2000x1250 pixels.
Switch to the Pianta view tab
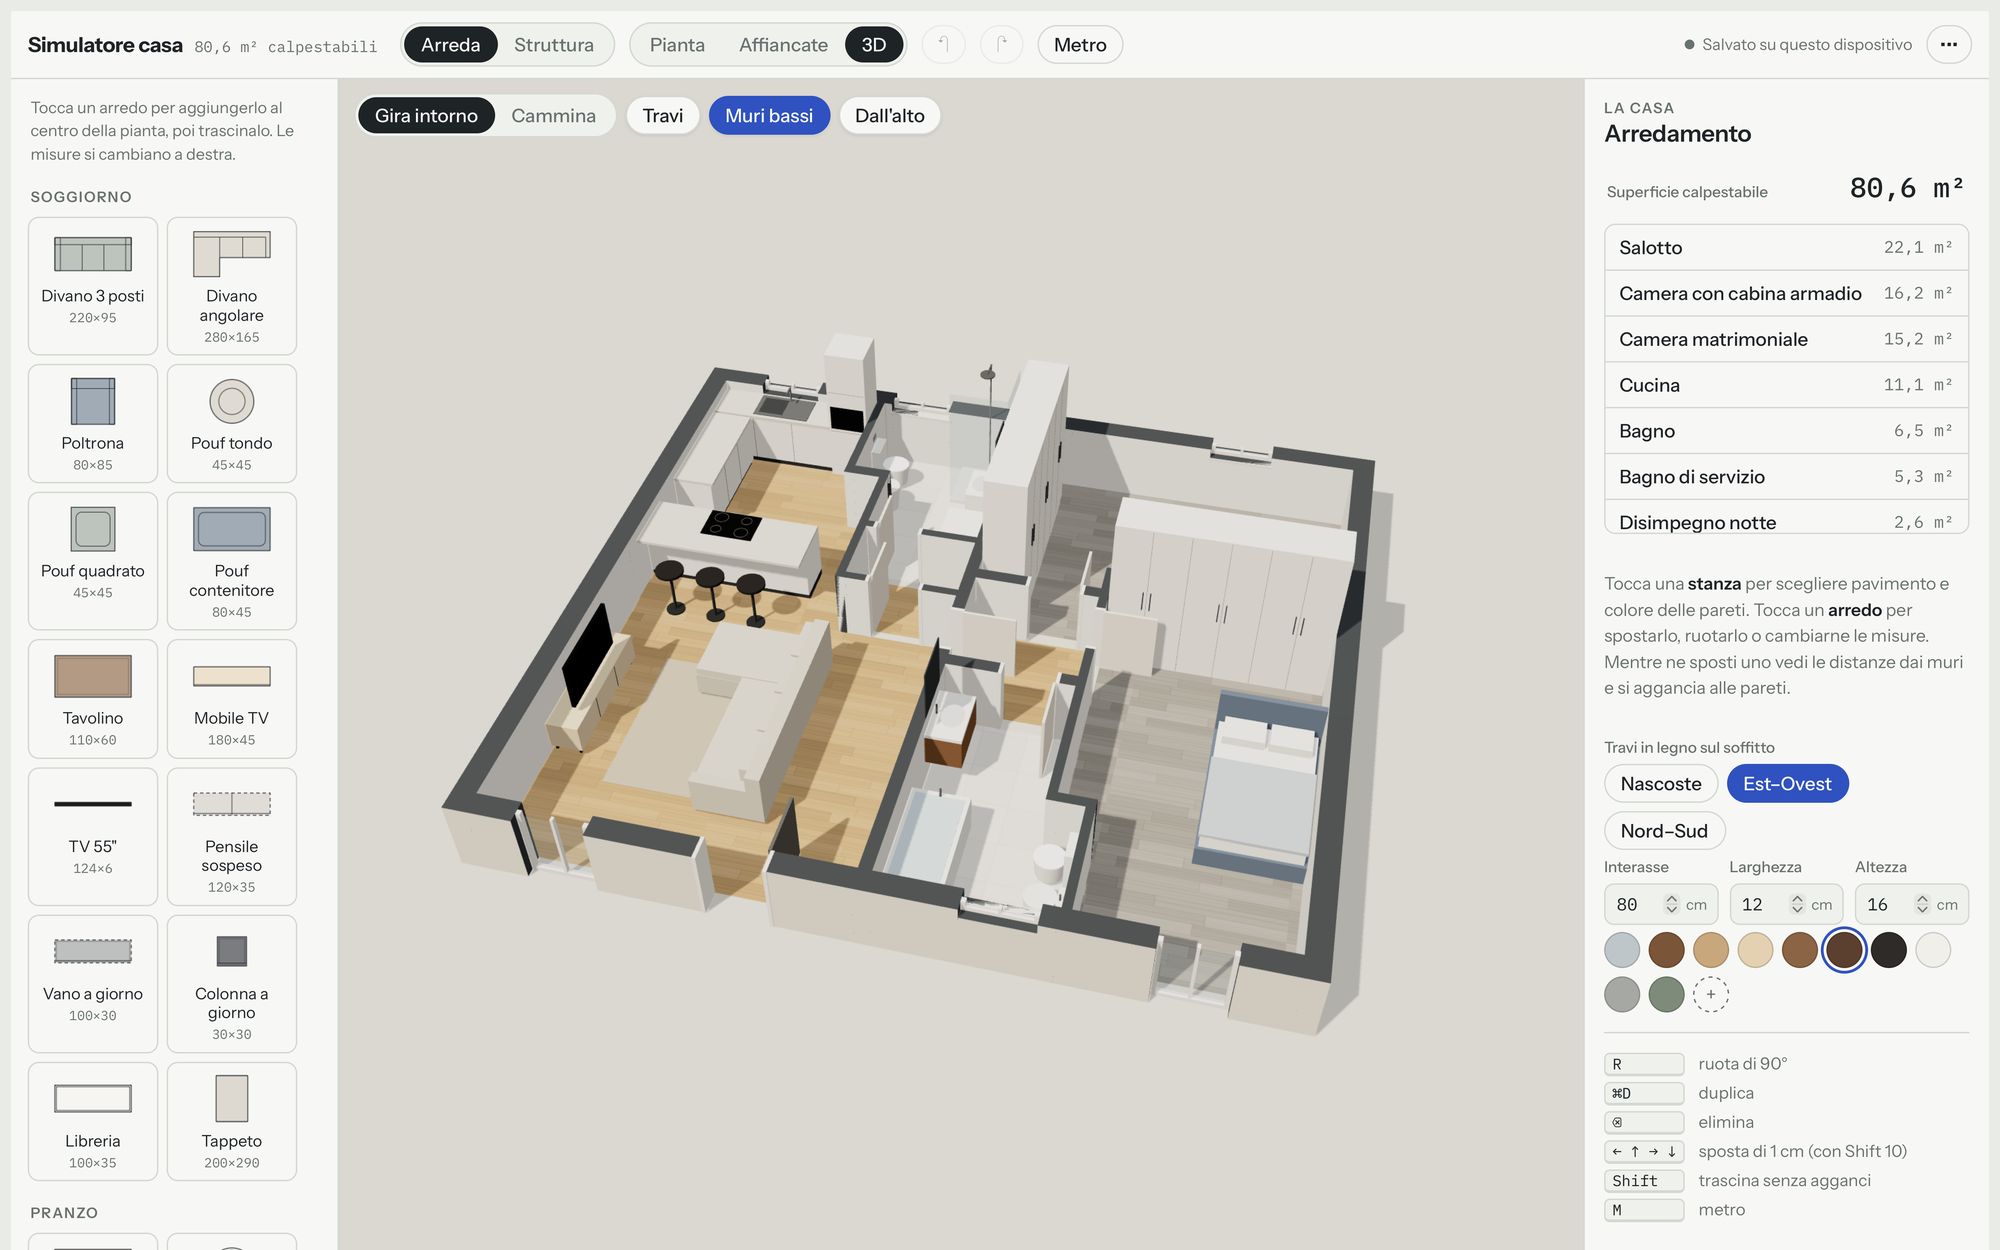click(677, 45)
